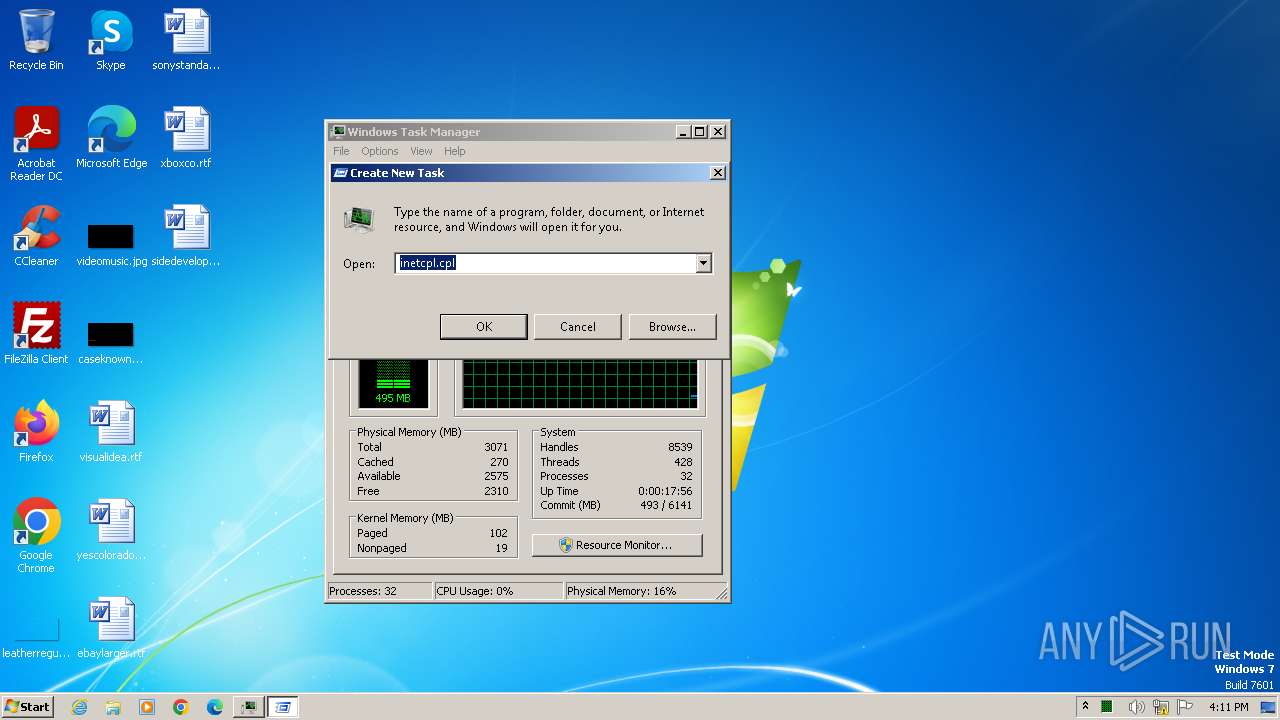The width and height of the screenshot is (1280, 720).
Task: Click the Available 2575 memory value
Action: pos(433,476)
